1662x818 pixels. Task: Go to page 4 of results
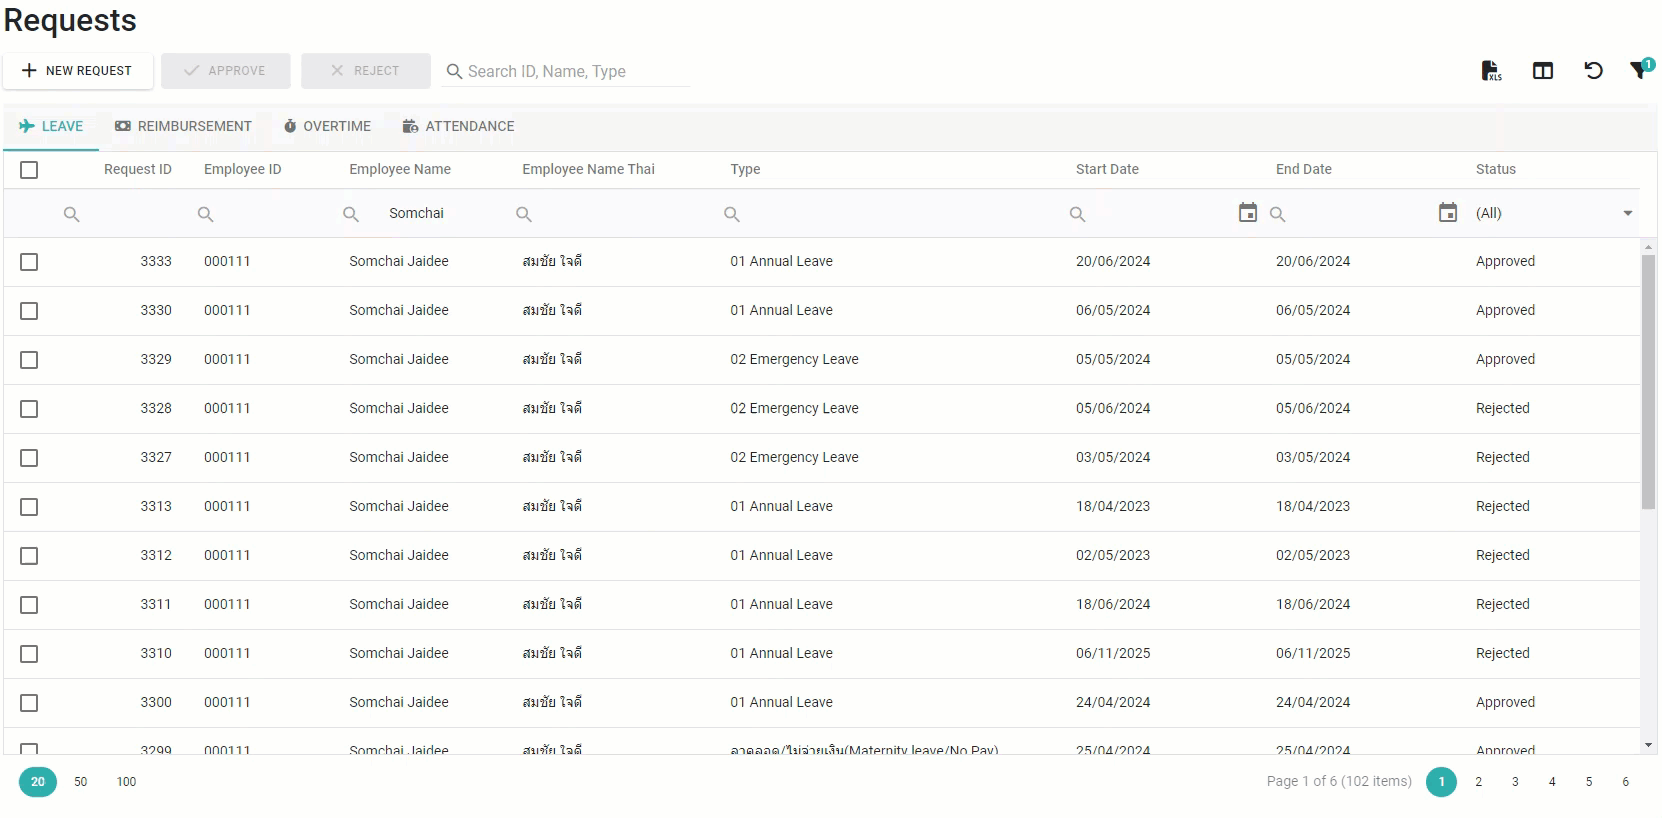tap(1552, 782)
